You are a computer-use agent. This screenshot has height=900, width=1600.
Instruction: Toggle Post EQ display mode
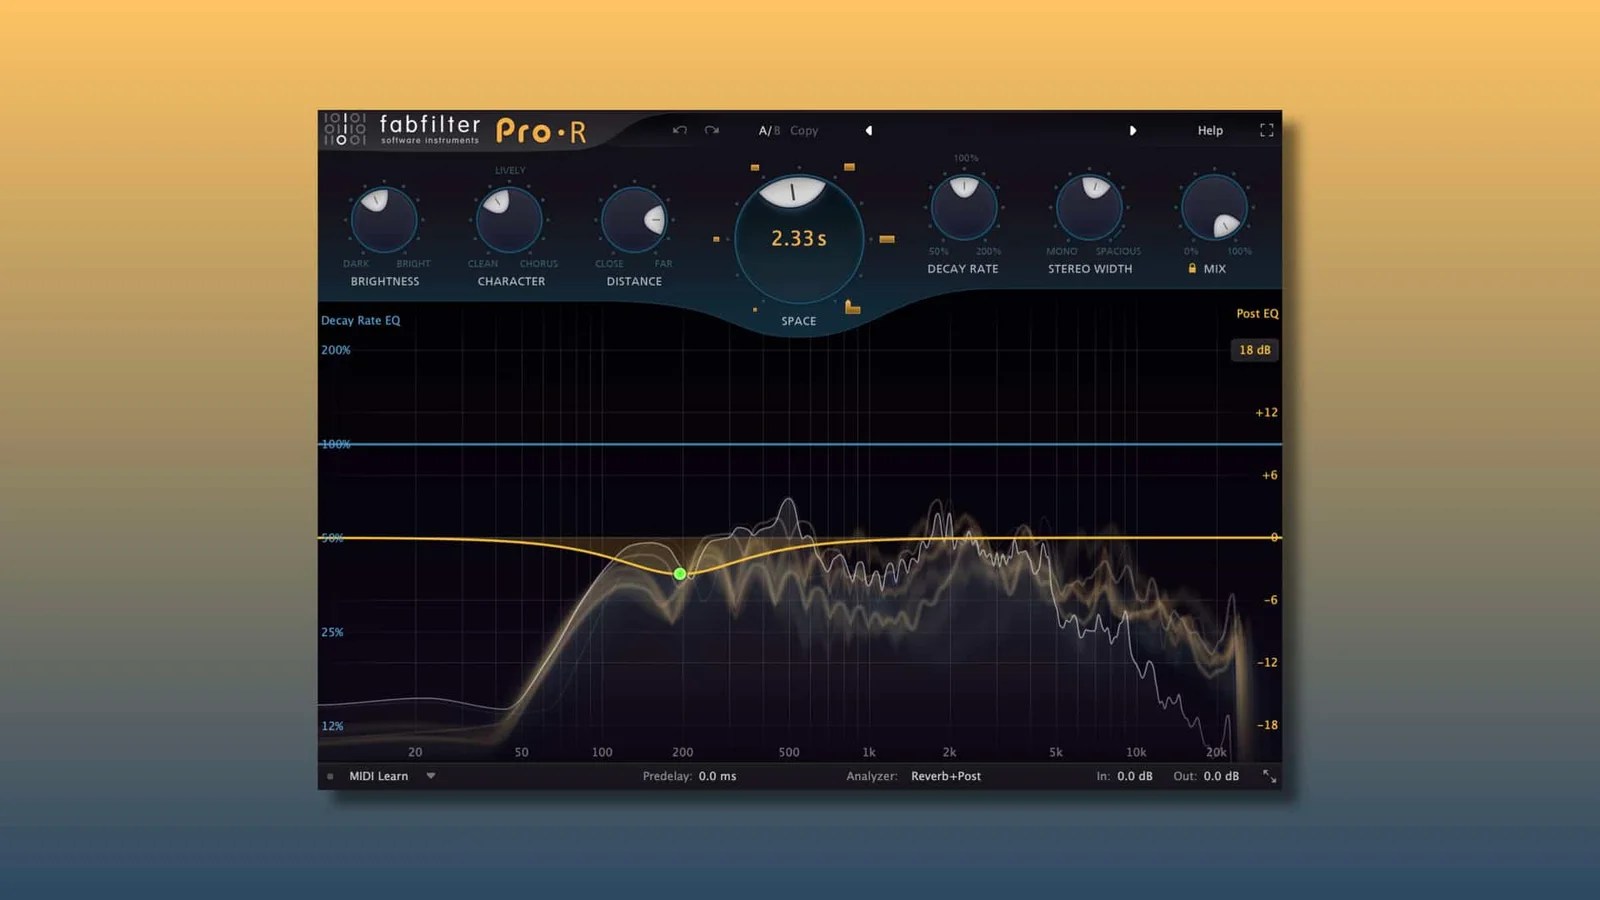click(1256, 314)
